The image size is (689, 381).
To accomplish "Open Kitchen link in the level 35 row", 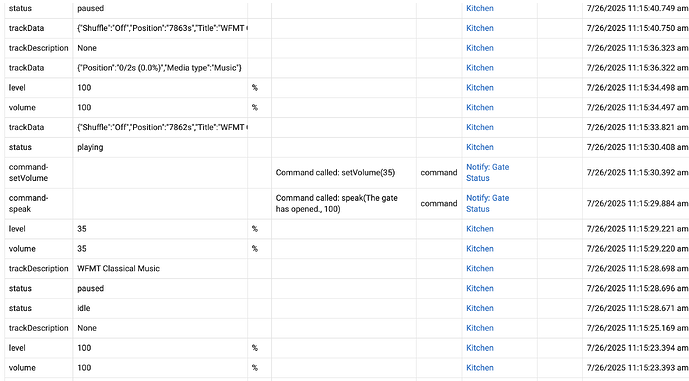I will (x=480, y=229).
